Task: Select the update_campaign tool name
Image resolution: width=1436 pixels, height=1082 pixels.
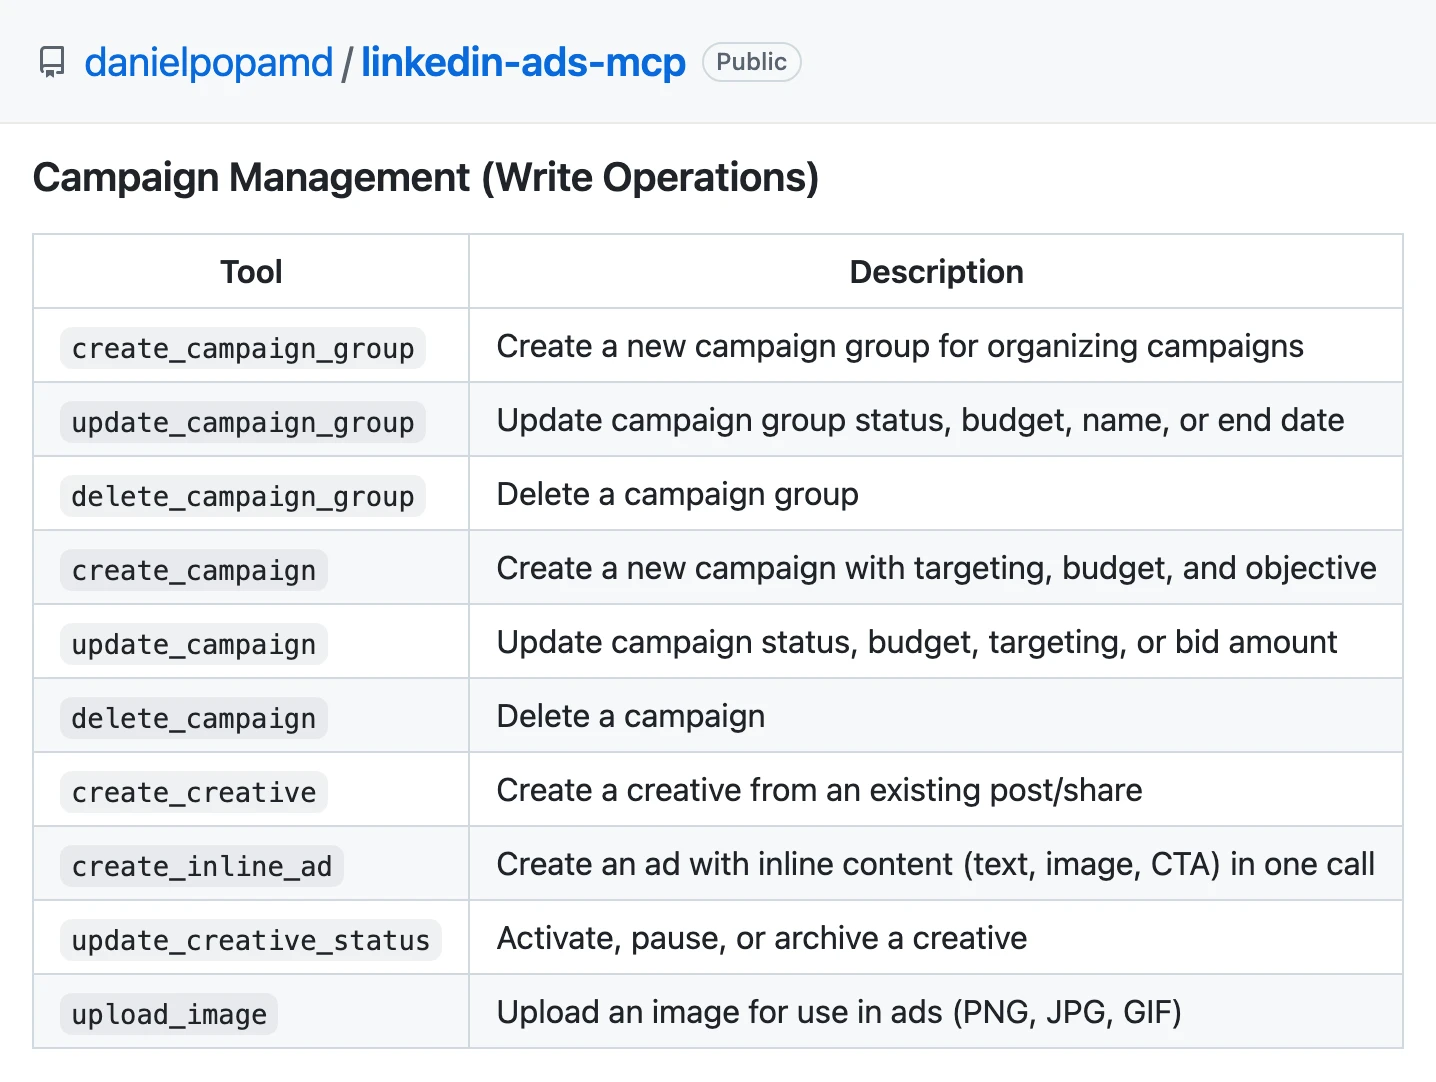Action: pos(194,644)
